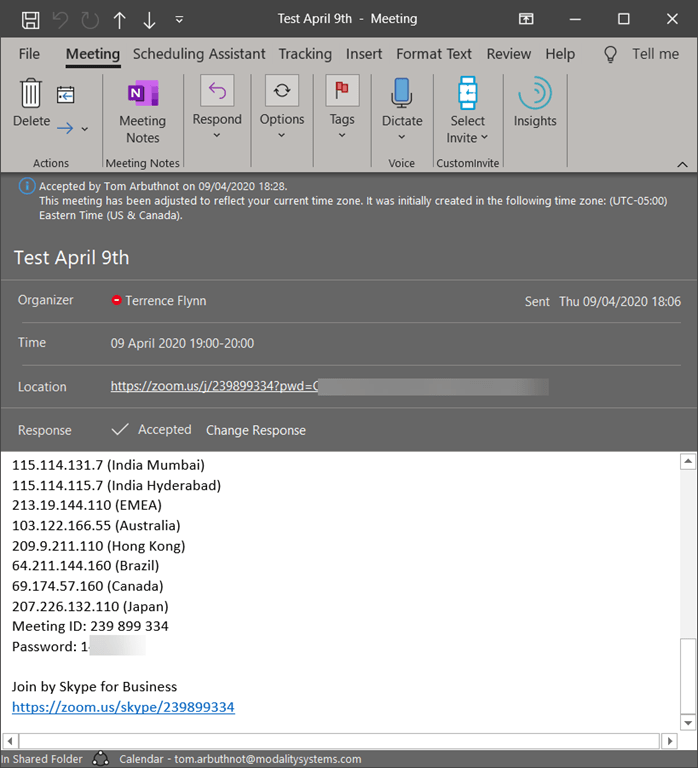
Task: Click the Dictate microphone icon
Action: pyautogui.click(x=402, y=94)
